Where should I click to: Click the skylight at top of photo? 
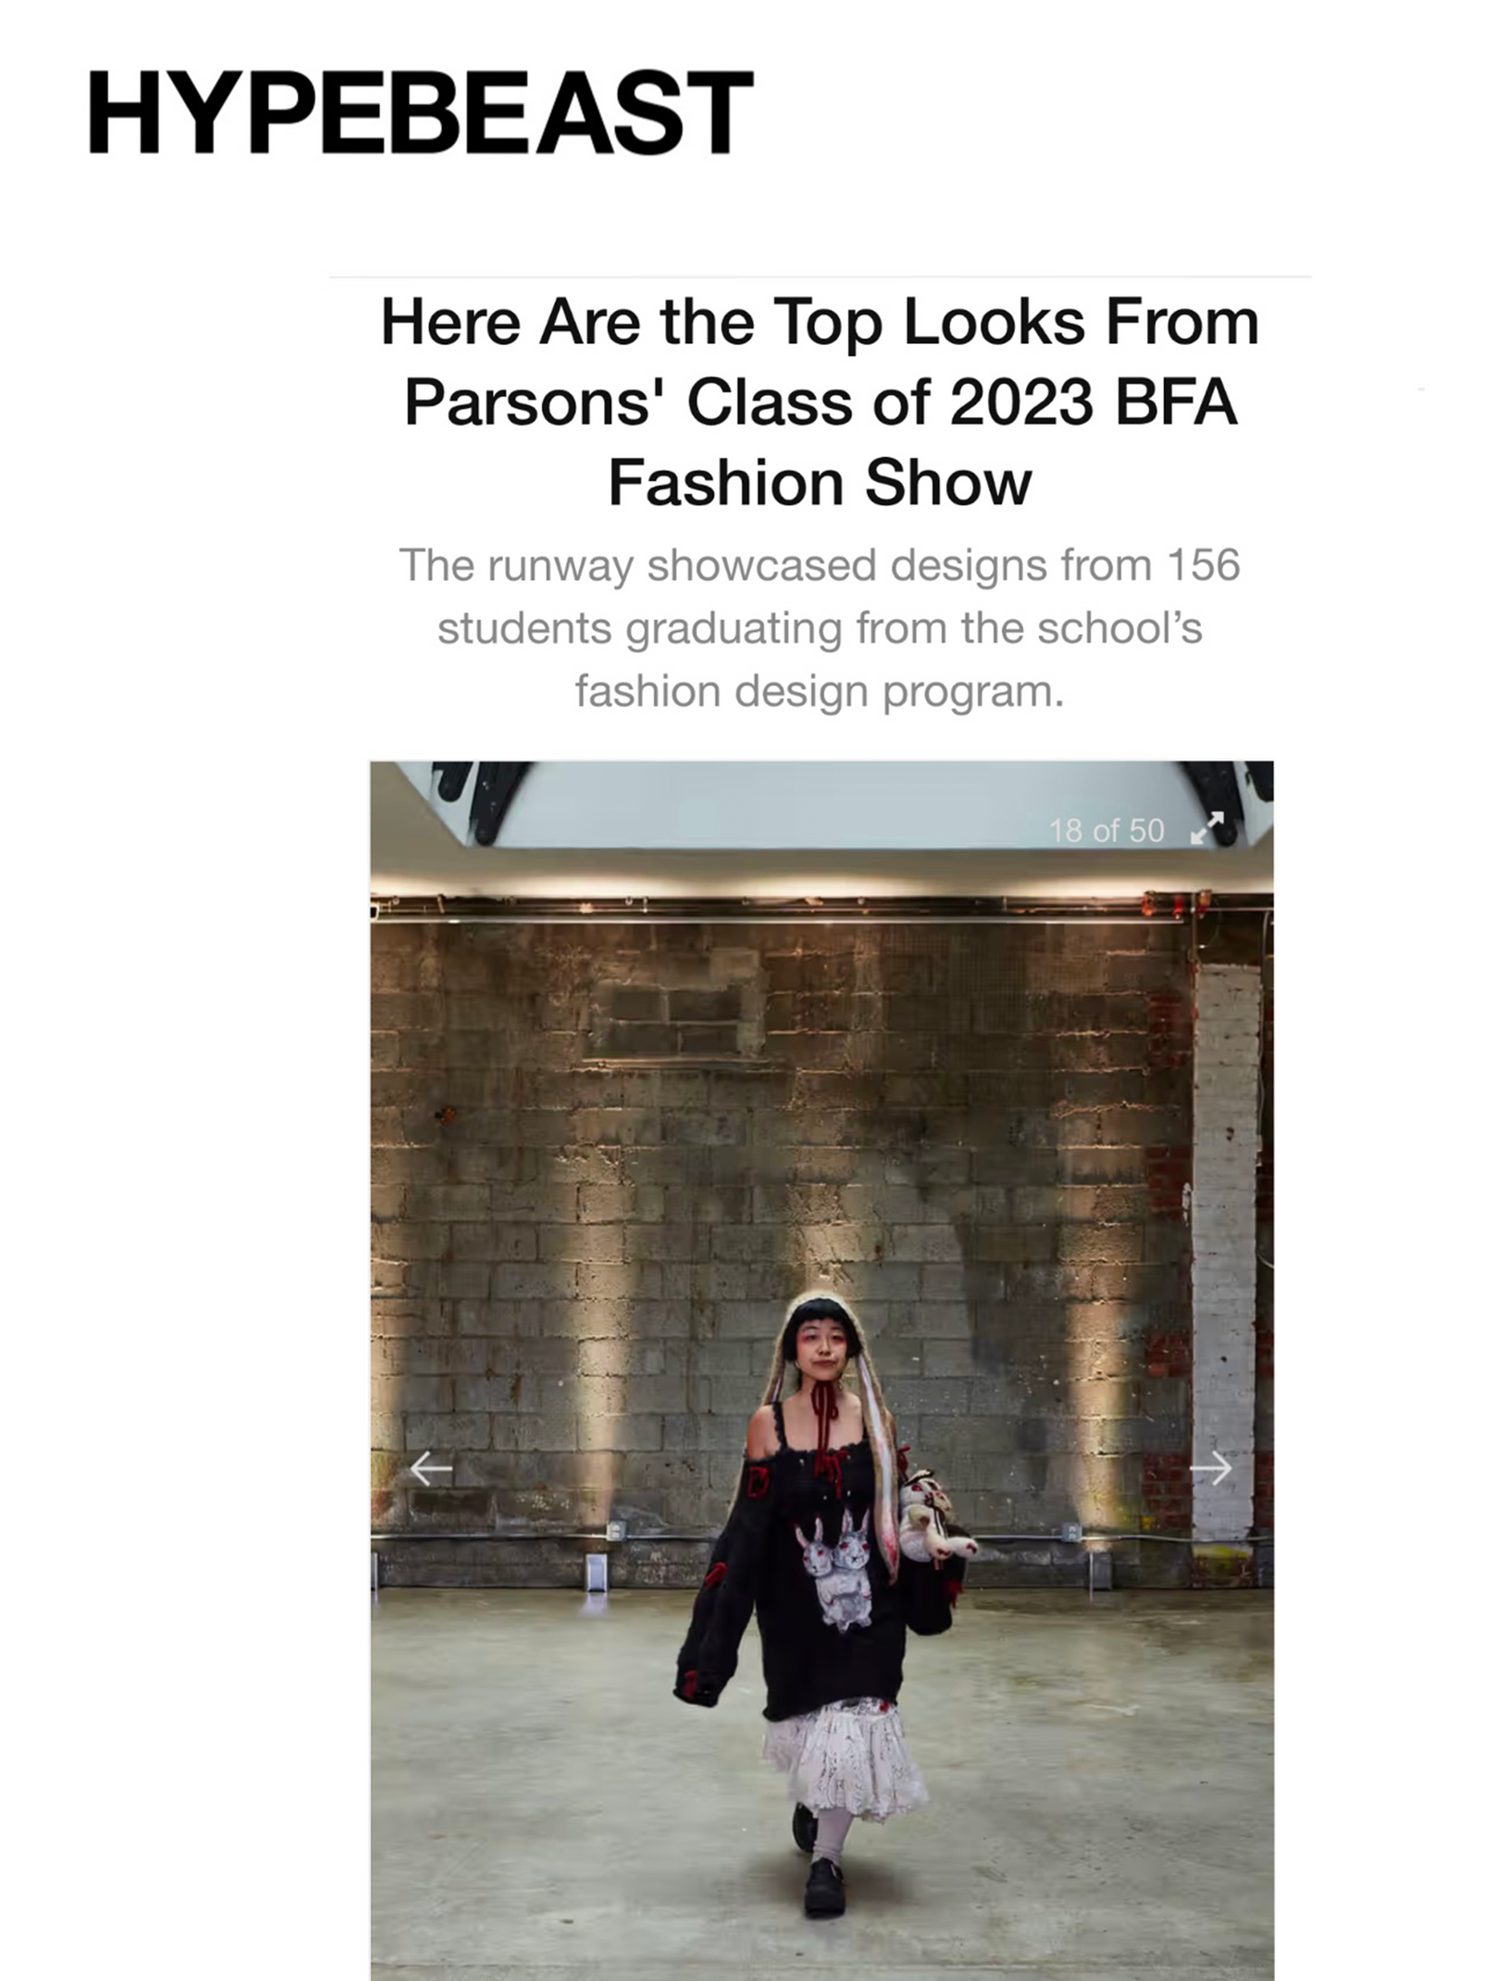click(x=821, y=805)
